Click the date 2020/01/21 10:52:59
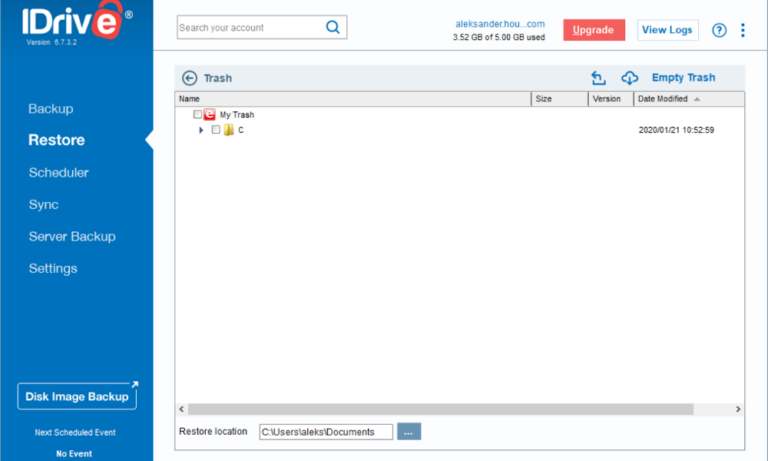Screen dimensions: 768x461 coord(676,130)
